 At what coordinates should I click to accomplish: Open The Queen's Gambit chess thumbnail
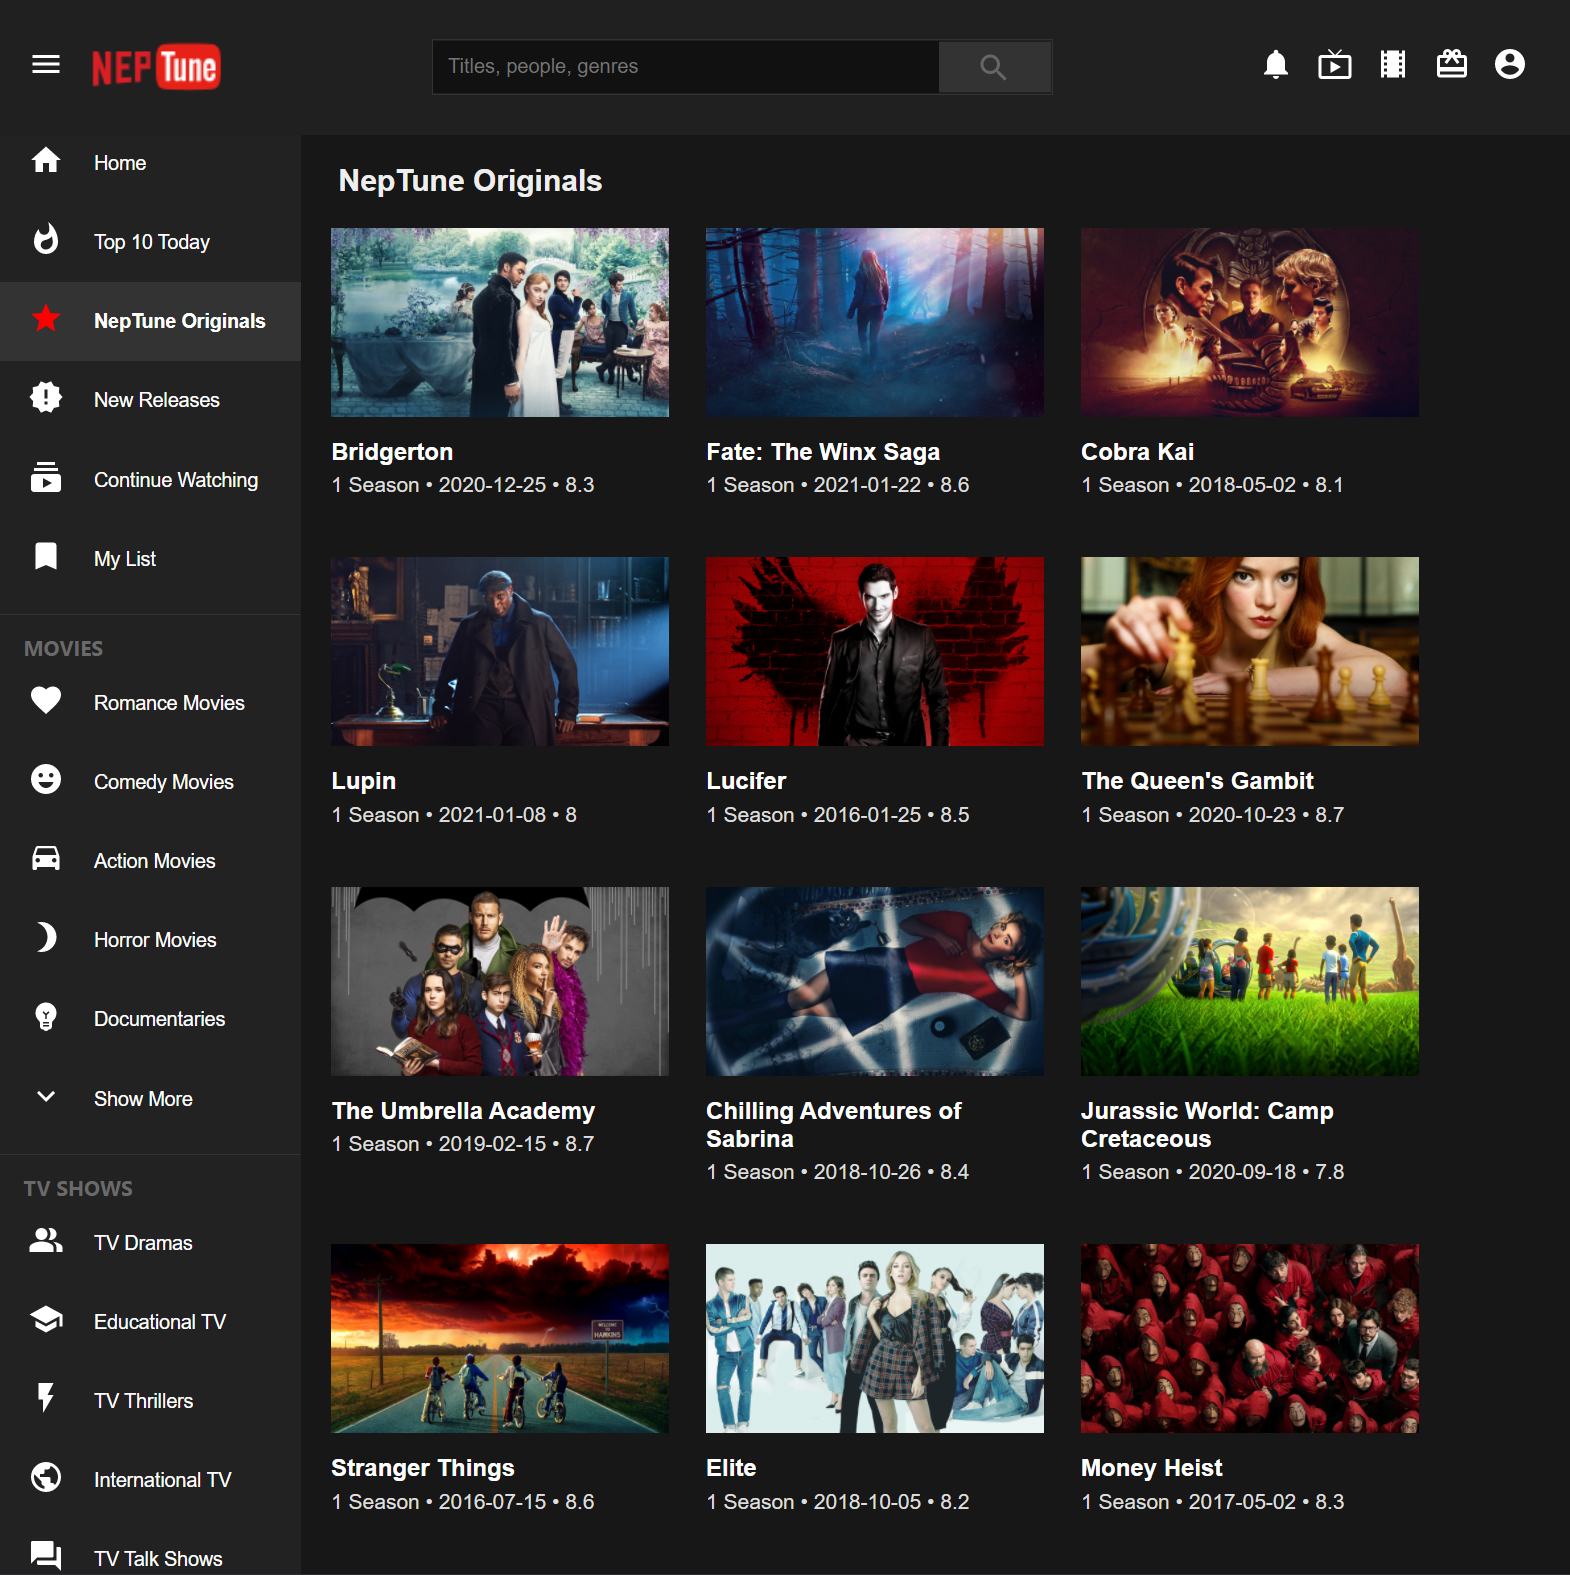tap(1250, 651)
